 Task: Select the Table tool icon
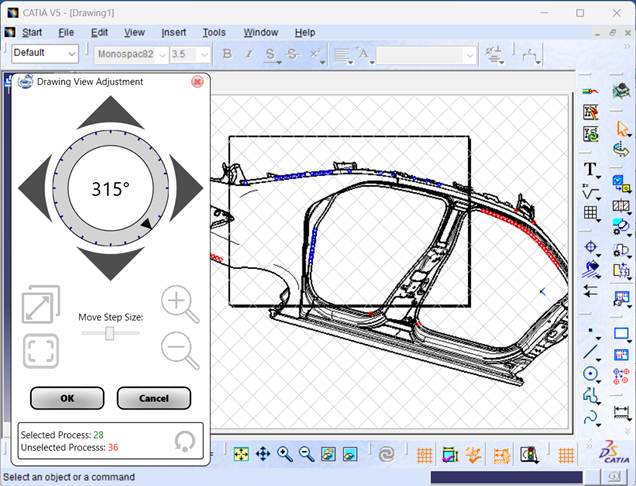pyautogui.click(x=590, y=213)
